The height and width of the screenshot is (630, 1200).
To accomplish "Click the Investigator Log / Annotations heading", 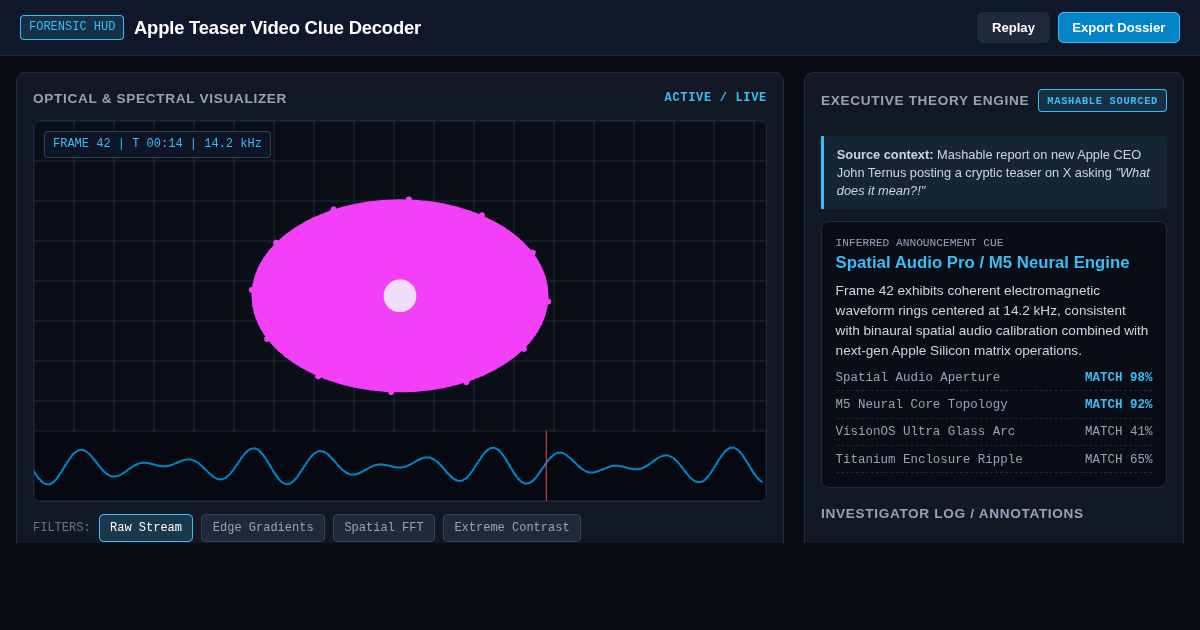I will (x=952, y=514).
